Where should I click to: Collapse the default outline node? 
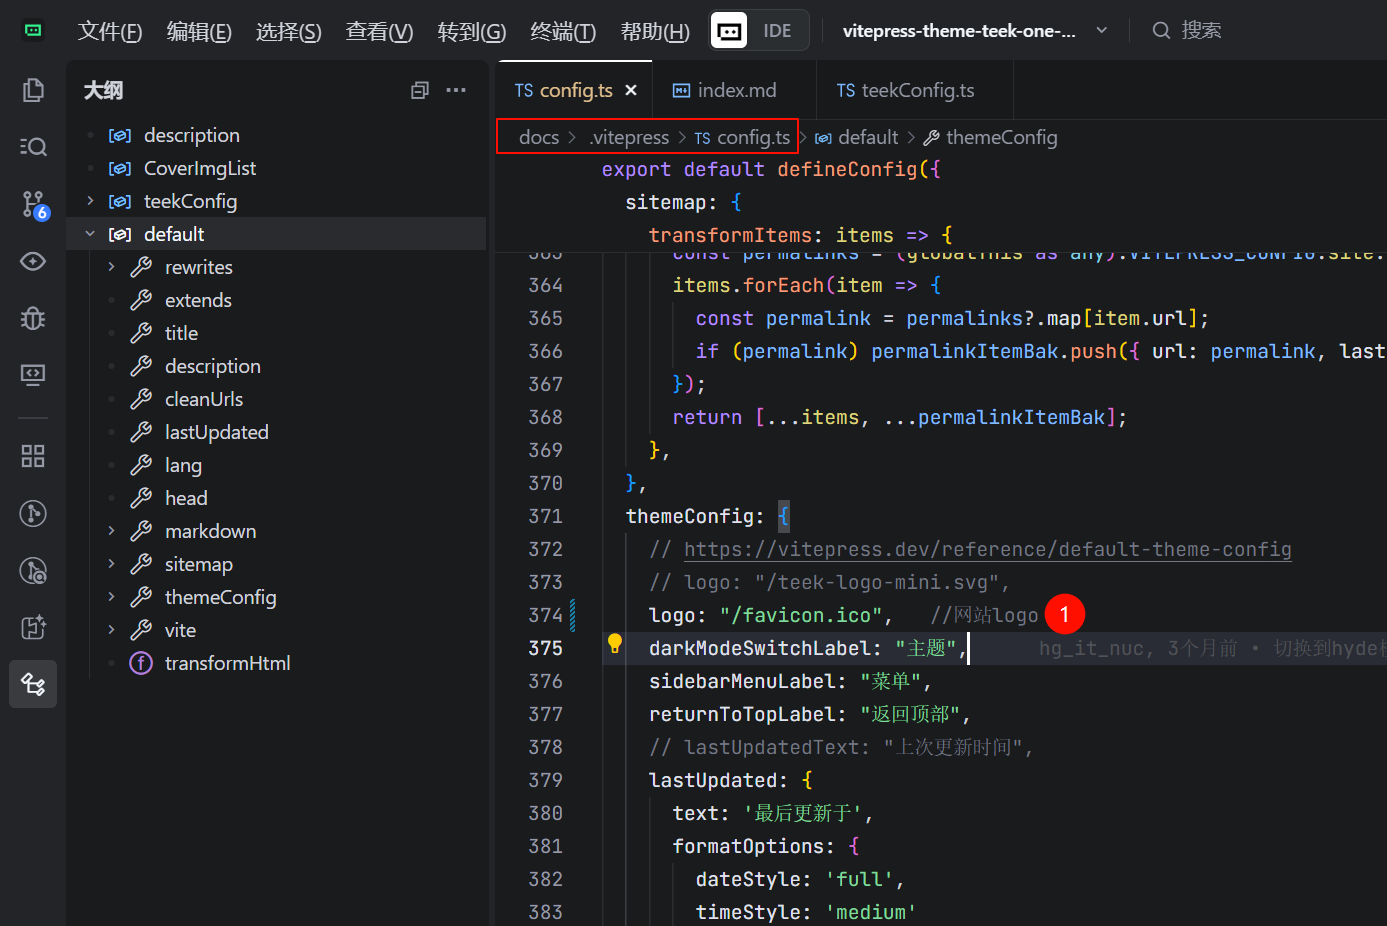click(x=90, y=234)
